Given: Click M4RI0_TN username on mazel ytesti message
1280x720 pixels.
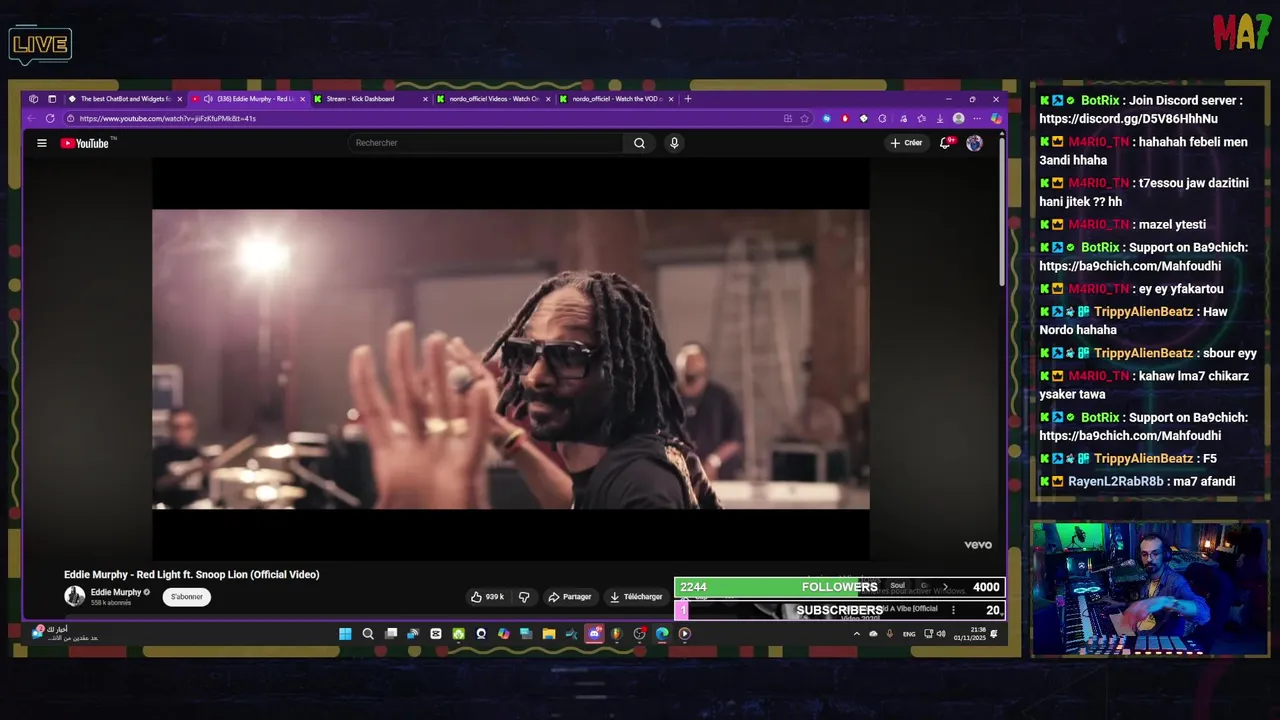Looking at the screenshot, I should (x=1098, y=225).
